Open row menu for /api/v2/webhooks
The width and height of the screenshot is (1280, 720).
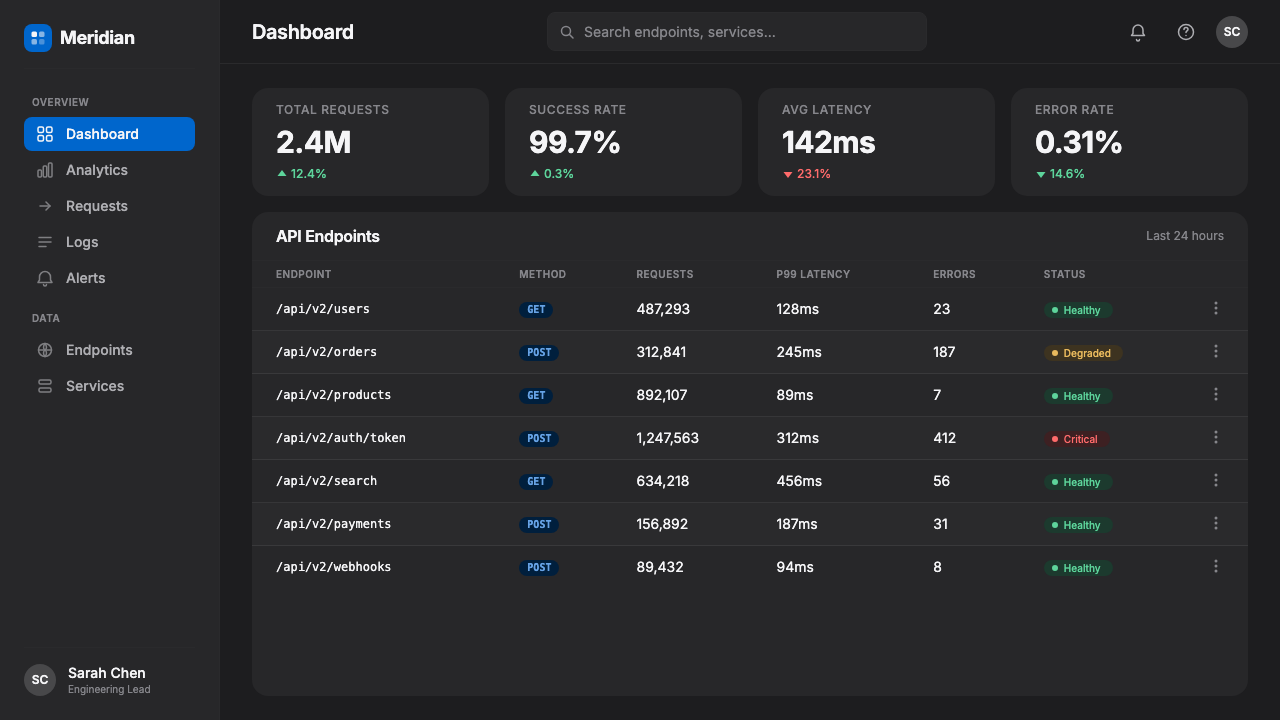coord(1216,567)
